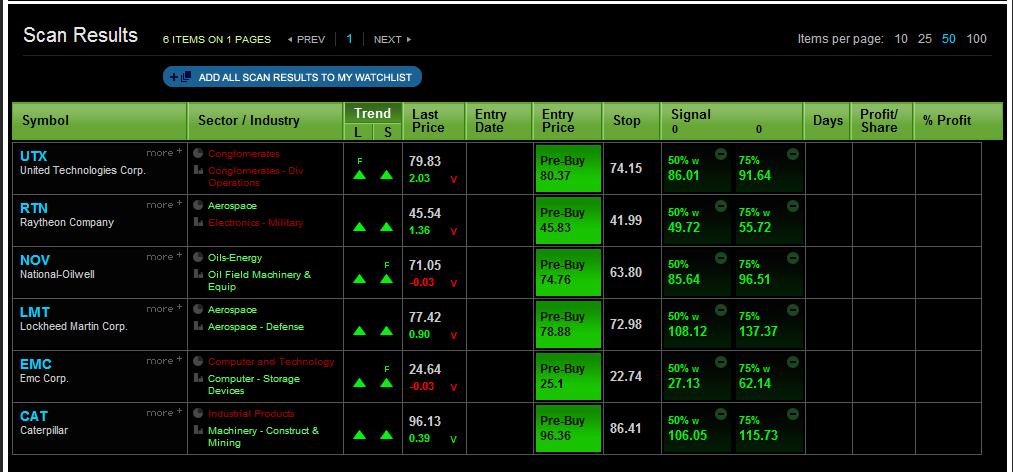Expand more details for CAT
Screen dimensions: 1013x472
(x=164, y=413)
